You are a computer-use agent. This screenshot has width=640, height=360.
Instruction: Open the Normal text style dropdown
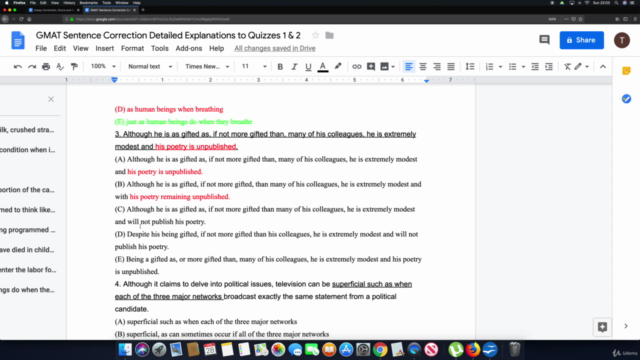[x=150, y=66]
